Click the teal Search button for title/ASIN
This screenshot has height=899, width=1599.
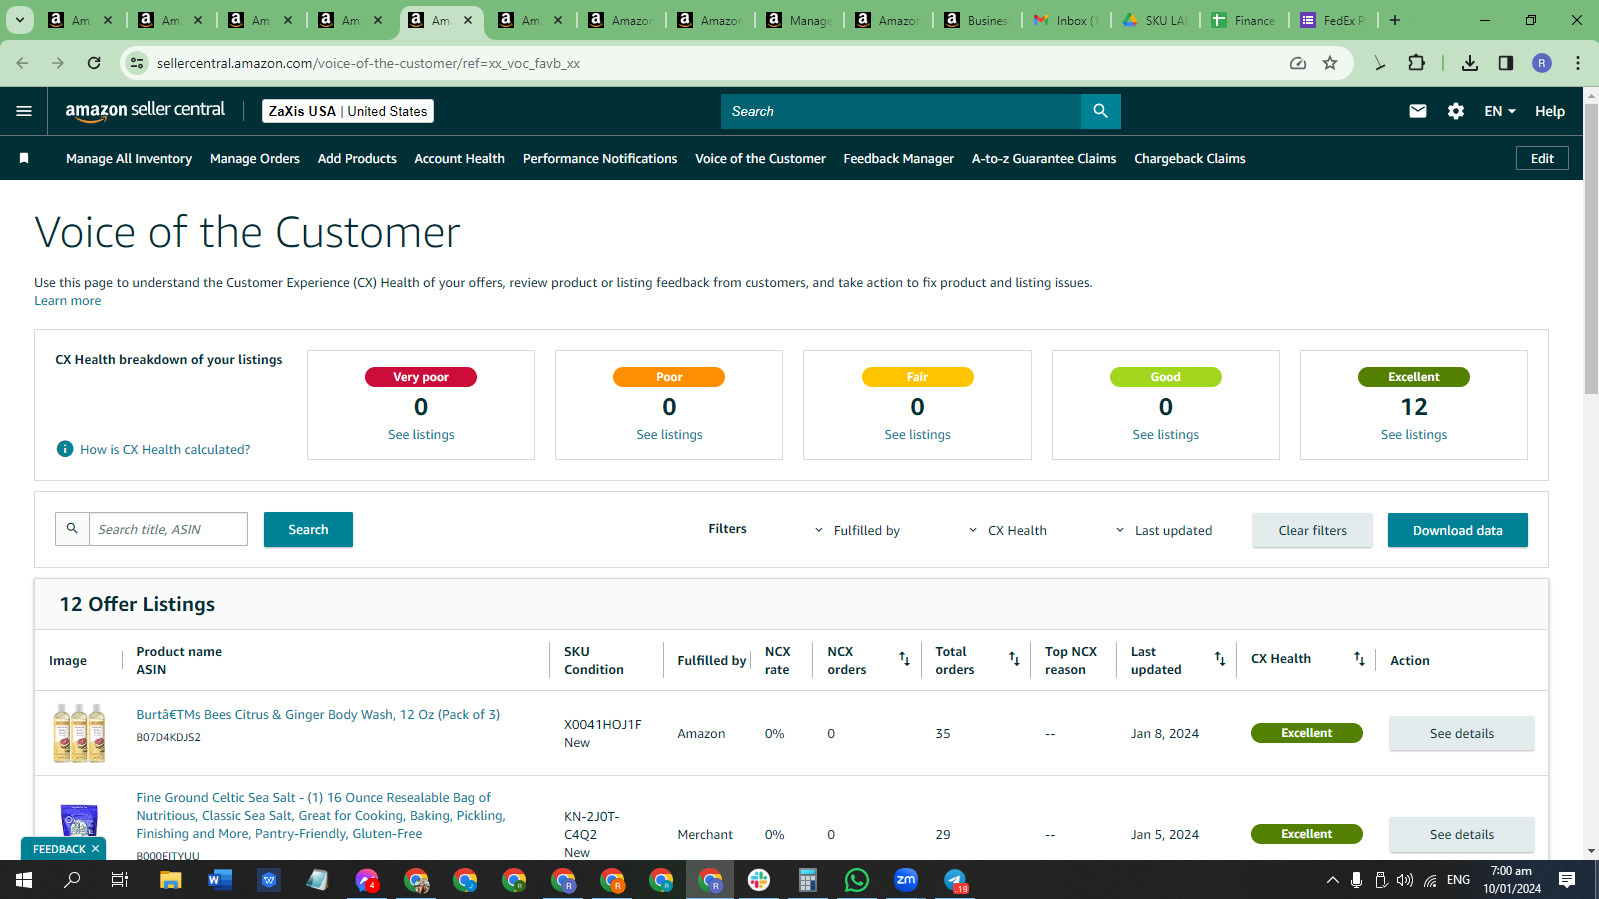pos(308,529)
